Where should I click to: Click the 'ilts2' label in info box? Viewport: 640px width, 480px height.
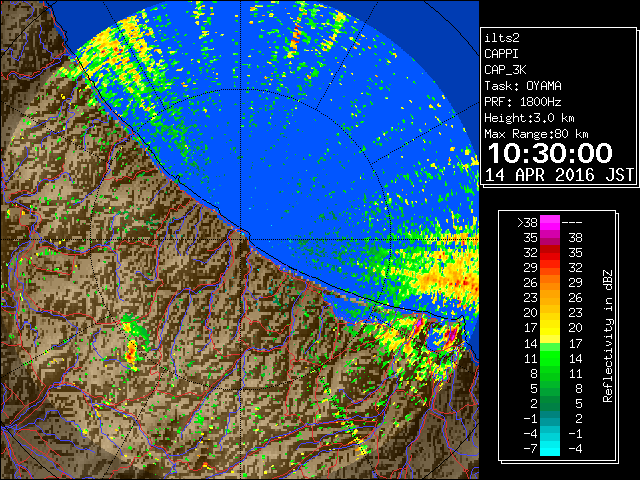coord(502,38)
